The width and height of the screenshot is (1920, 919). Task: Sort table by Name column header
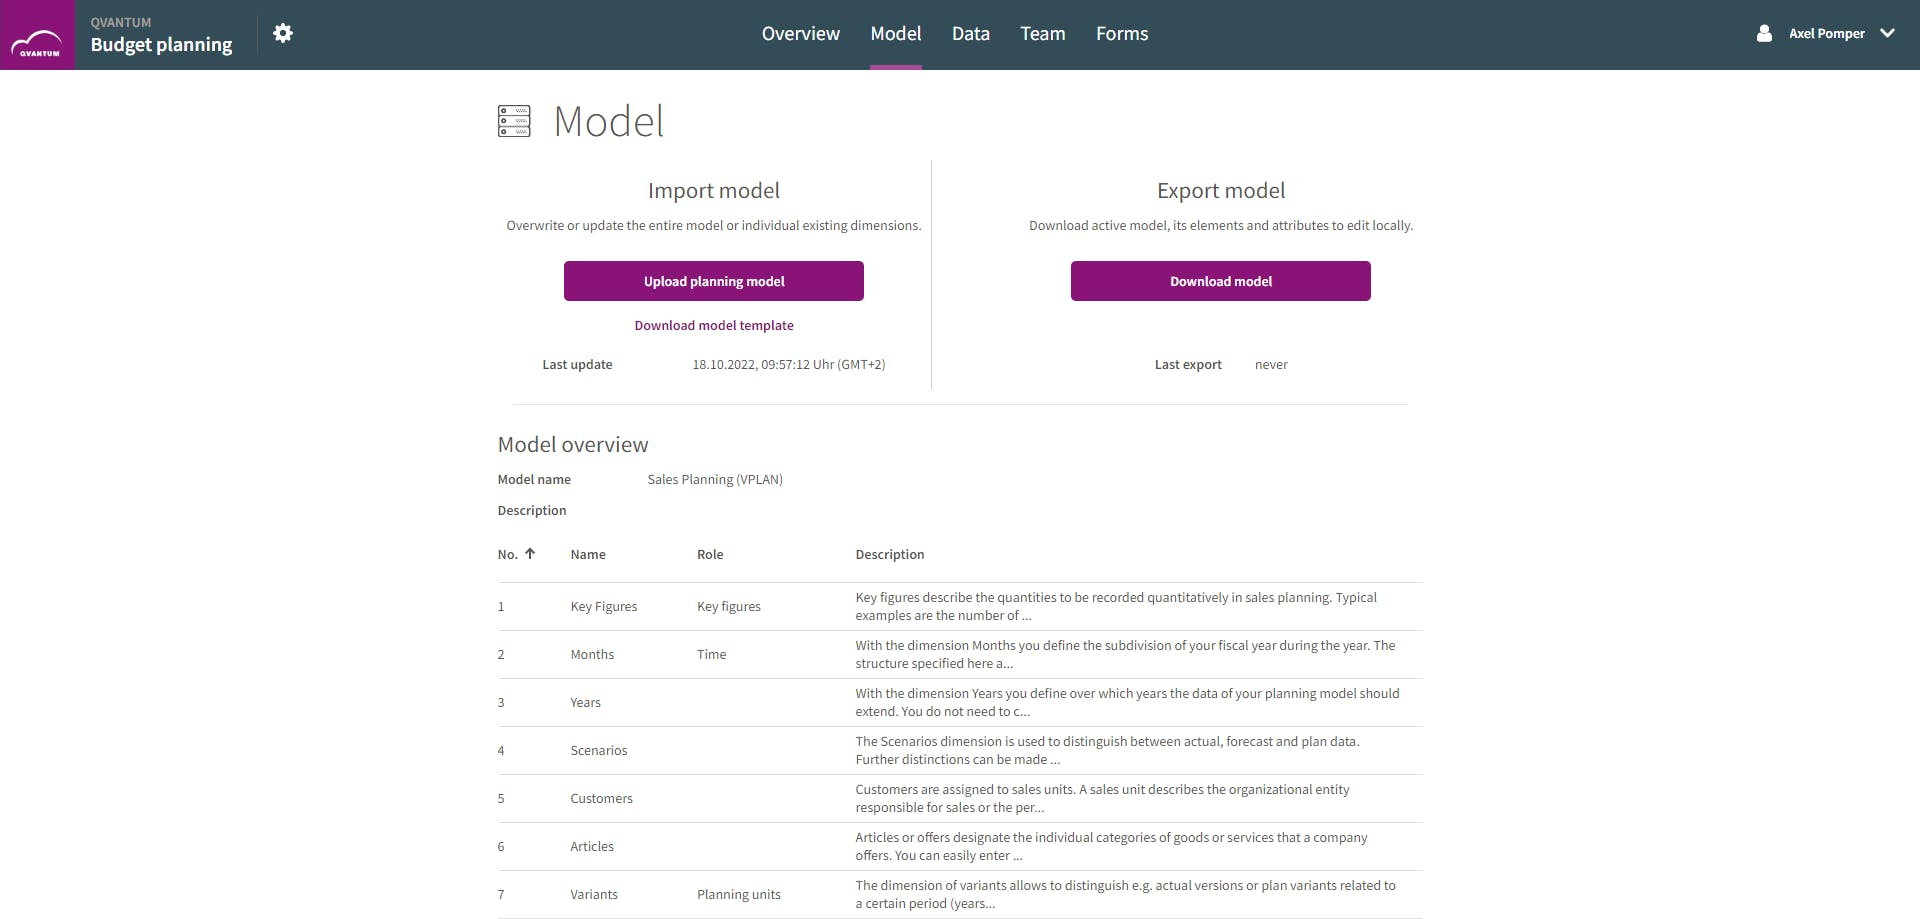(588, 554)
